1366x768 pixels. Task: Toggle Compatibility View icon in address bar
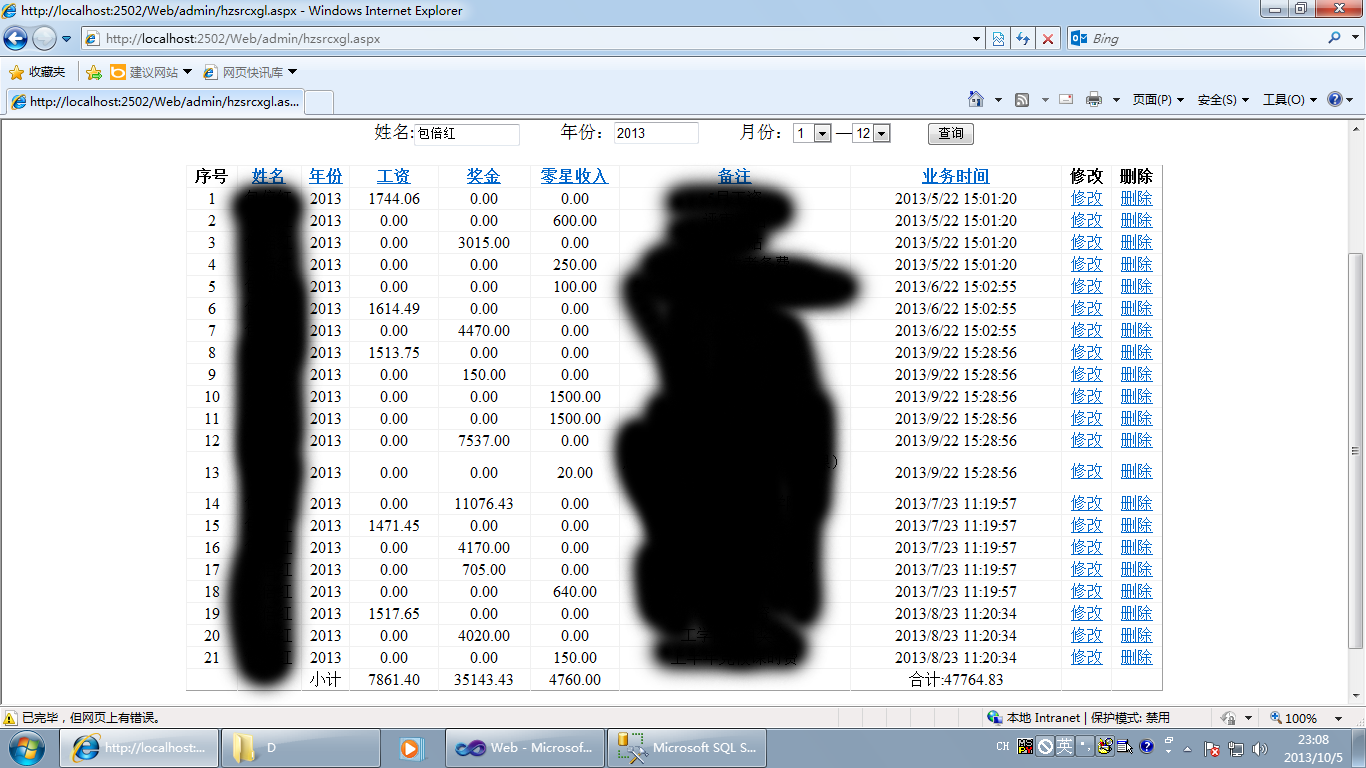(x=998, y=39)
